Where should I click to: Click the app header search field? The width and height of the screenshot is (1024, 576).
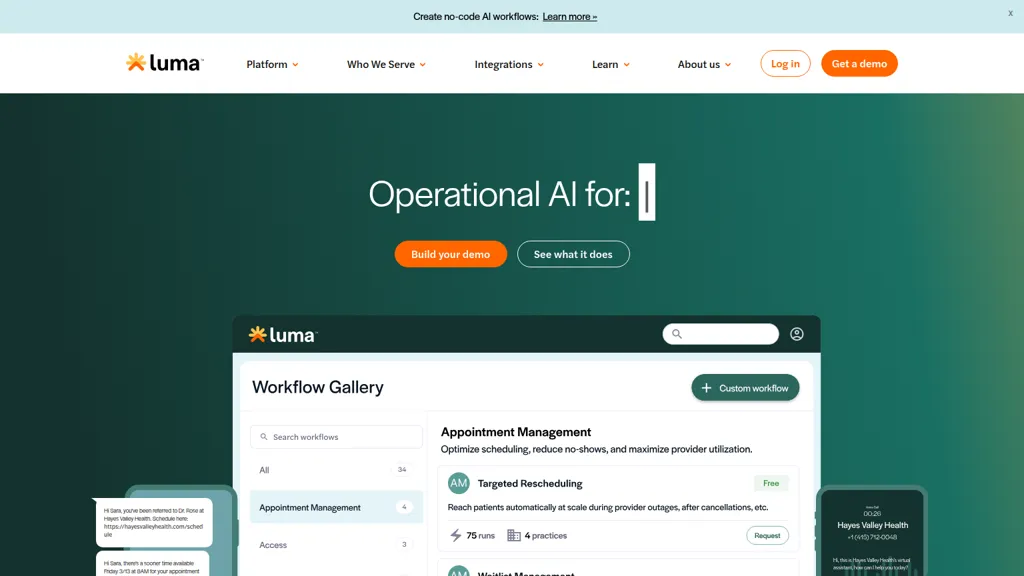click(x=720, y=334)
